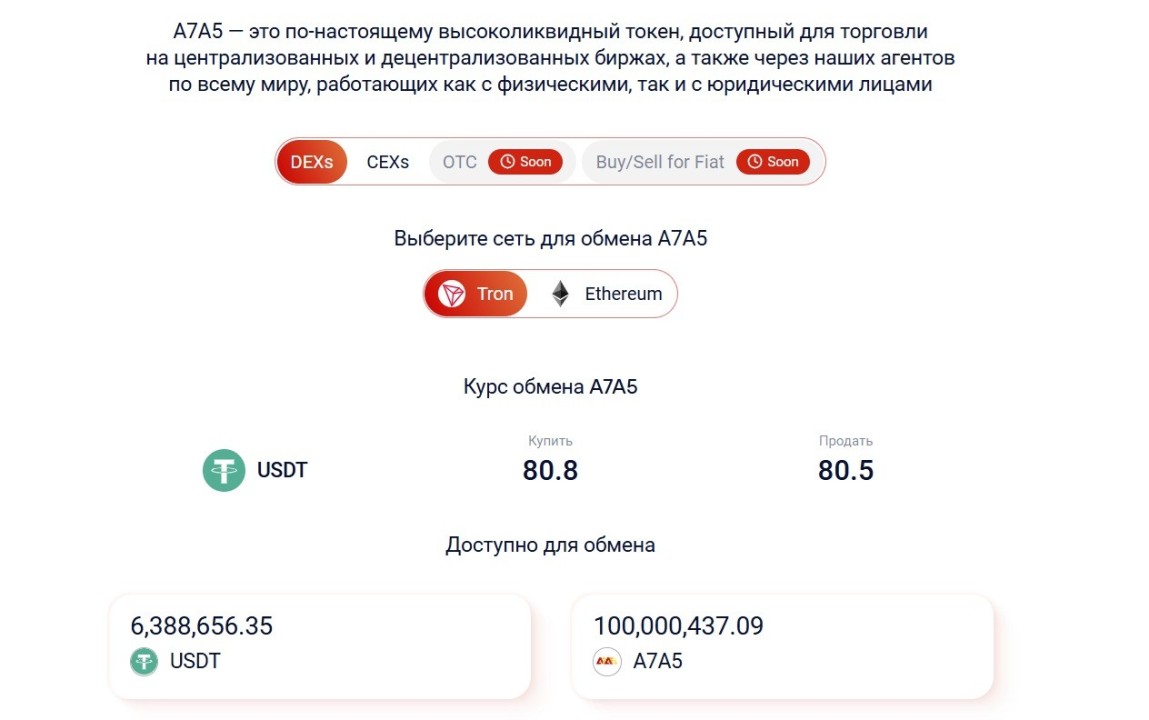Select the DEXs tab

pos(311,162)
